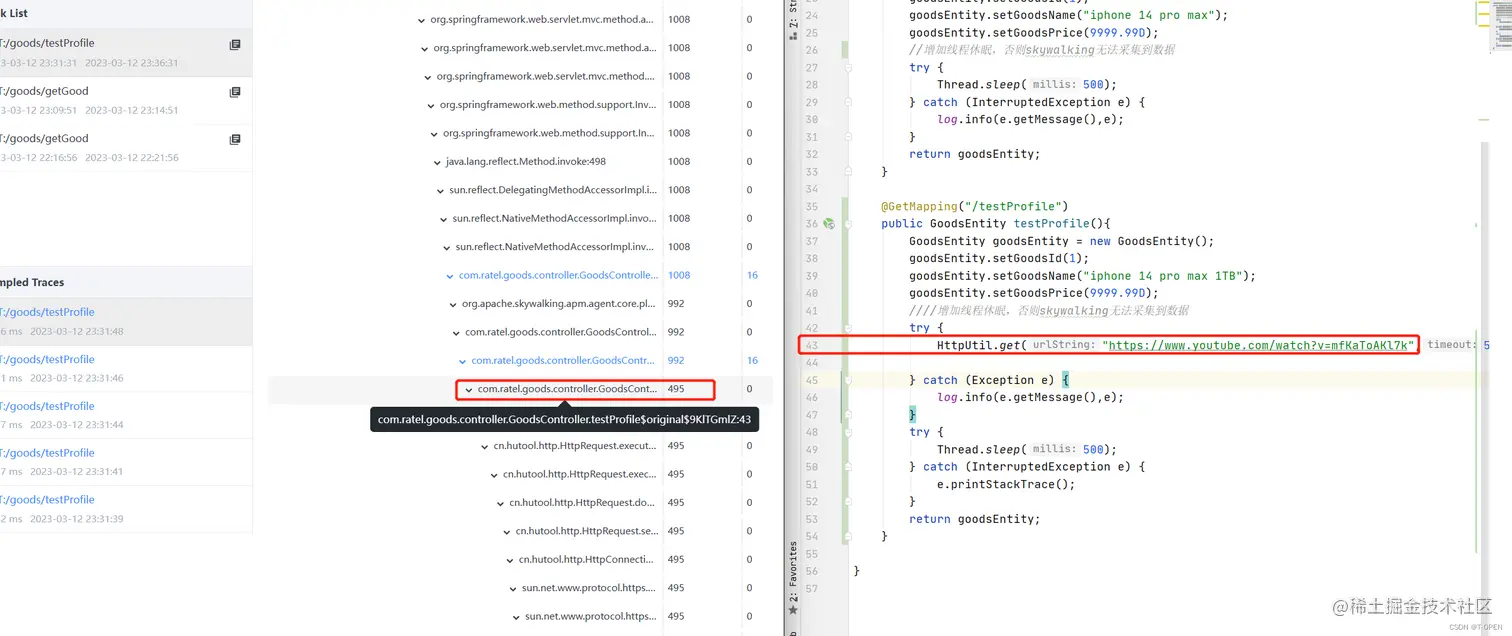Open the view icon for the getGood task started 23:09:51
The height and width of the screenshot is (636, 1512).
pyautogui.click(x=235, y=92)
